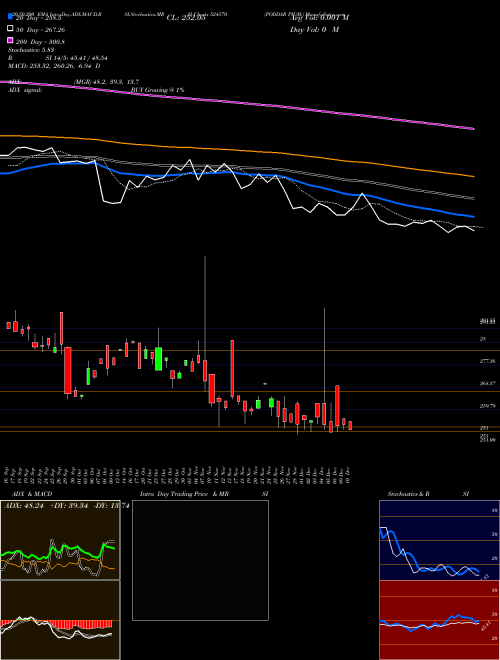Click the white 50 Day legend swatch
The width and height of the screenshot is (500, 660).
point(10,29)
